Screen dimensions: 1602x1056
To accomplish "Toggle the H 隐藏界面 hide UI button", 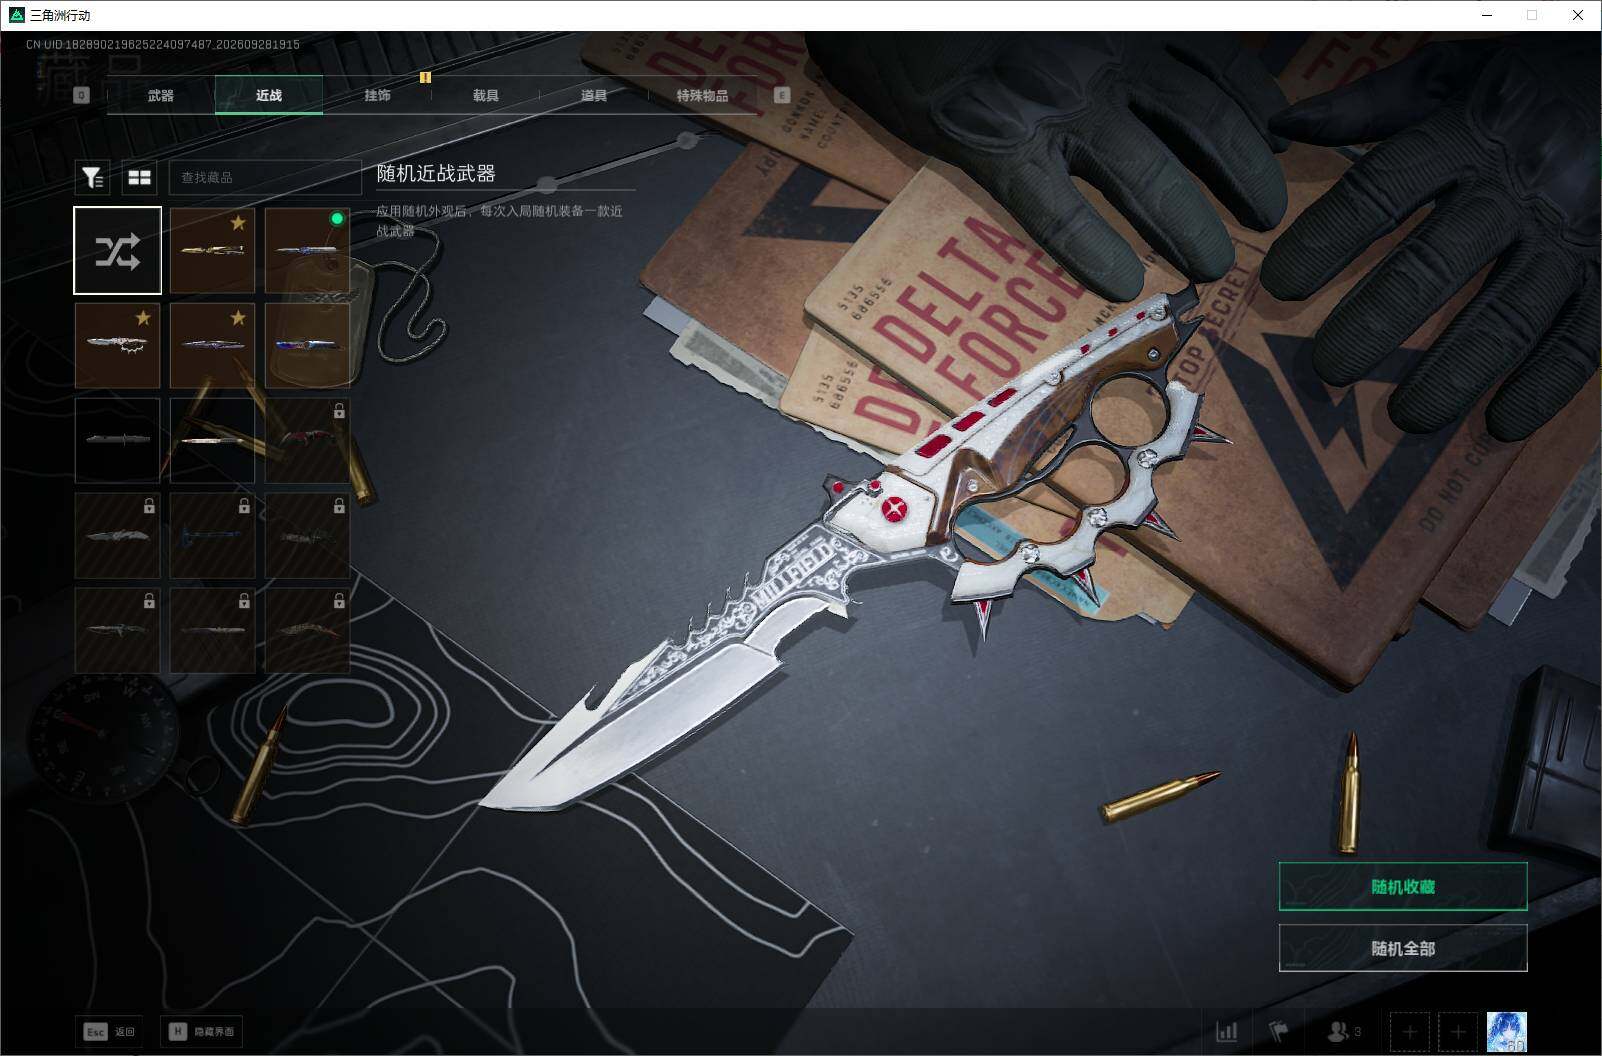I will pos(202,1031).
